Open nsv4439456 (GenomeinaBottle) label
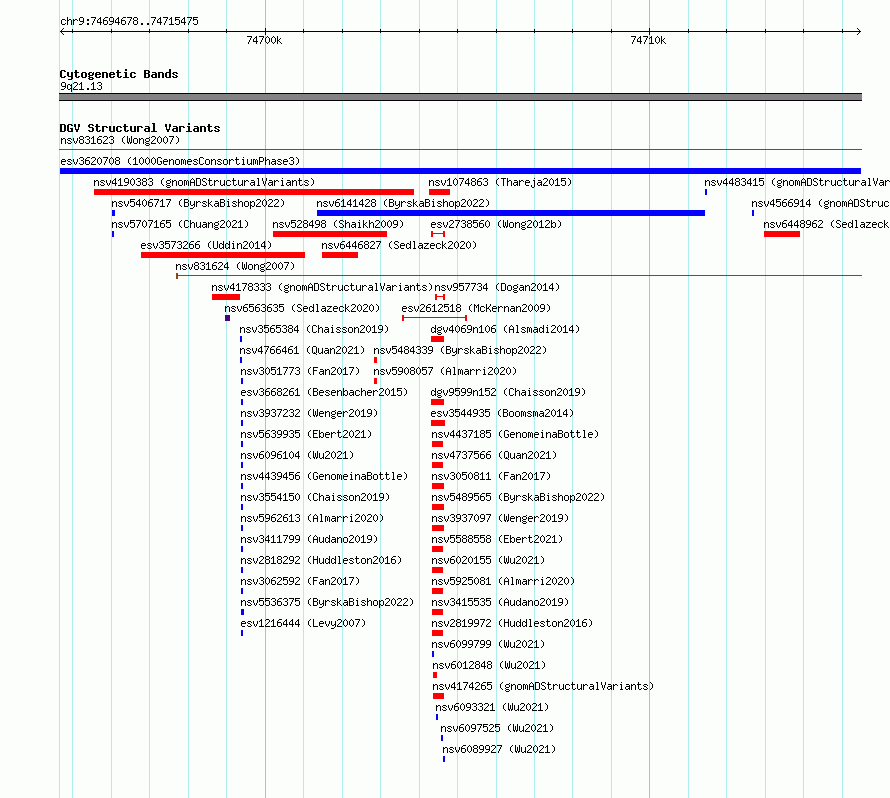This screenshot has height=798, width=890. tap(324, 476)
